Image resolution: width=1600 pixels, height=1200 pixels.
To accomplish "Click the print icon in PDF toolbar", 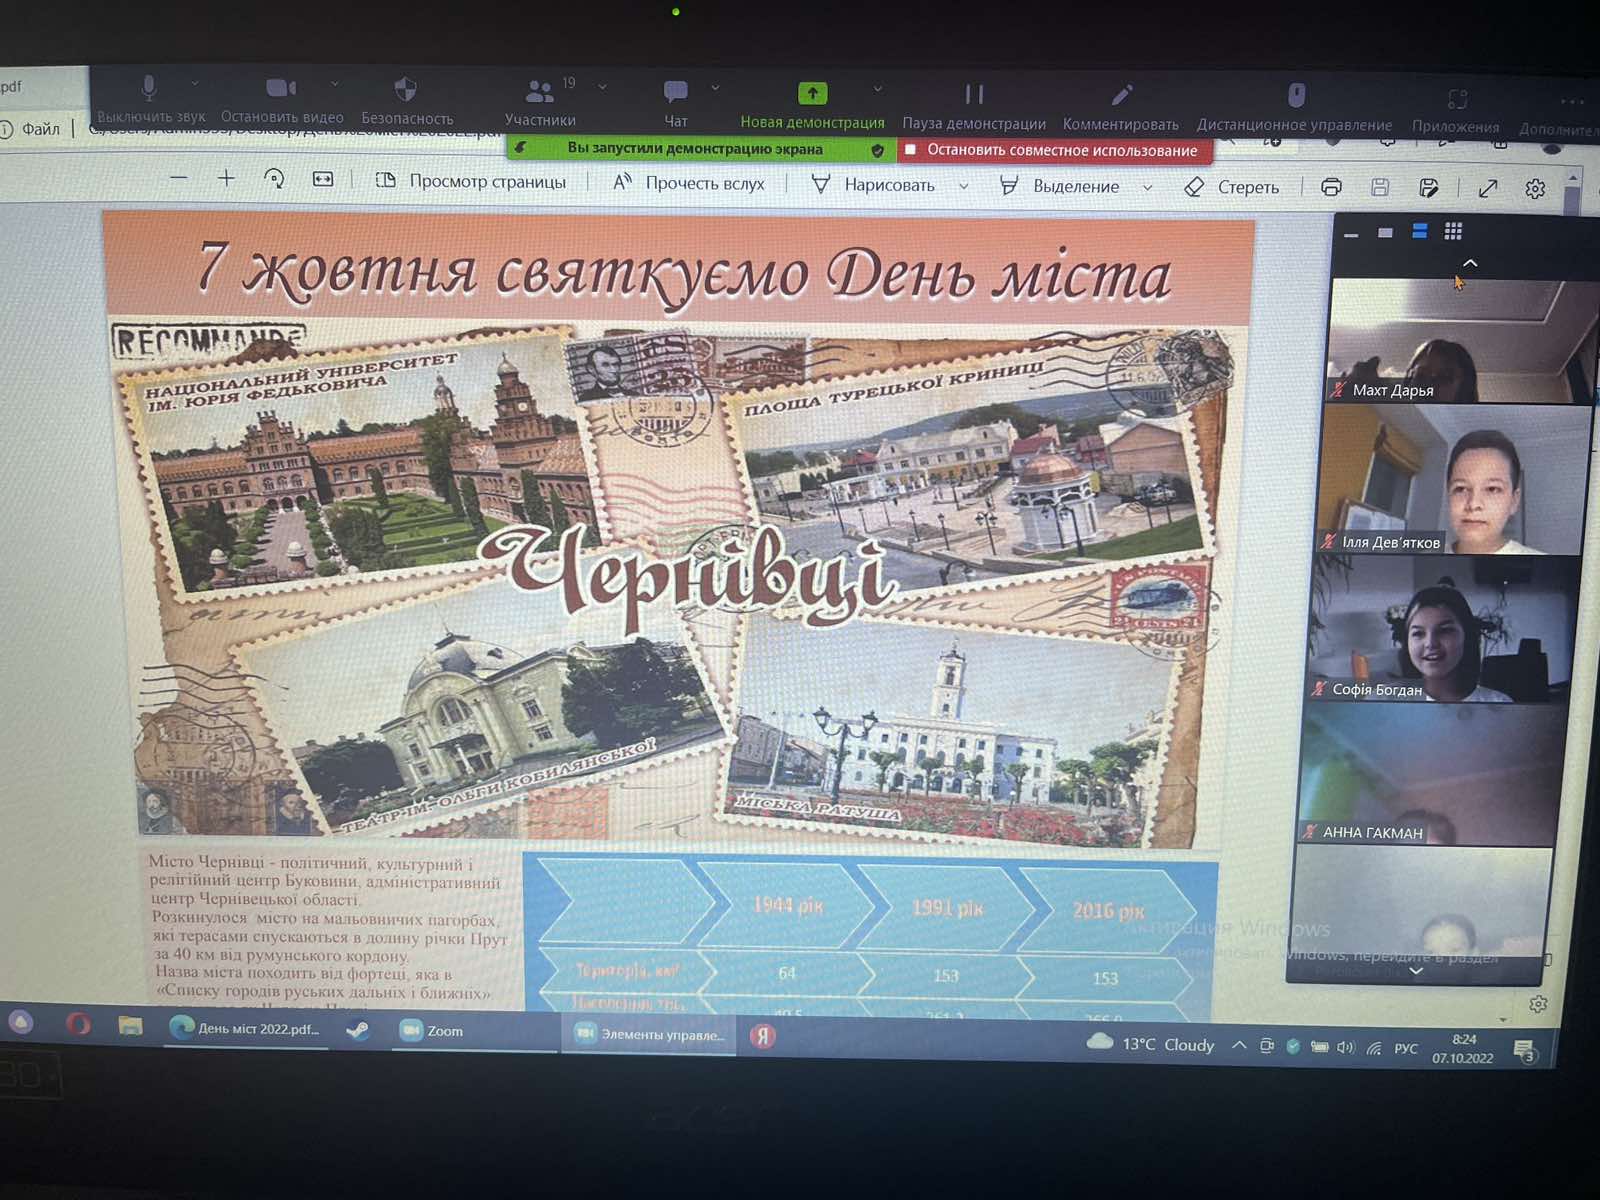I will 1331,187.
